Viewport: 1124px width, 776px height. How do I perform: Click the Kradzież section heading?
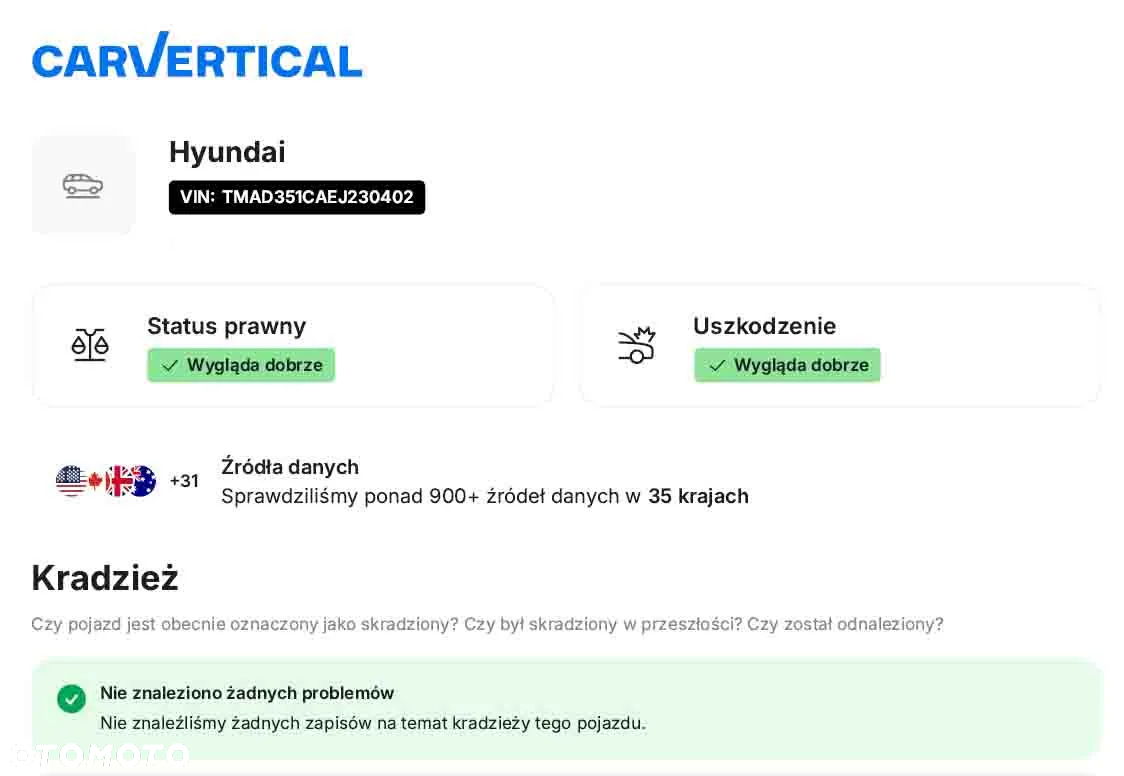pyautogui.click(x=105, y=578)
